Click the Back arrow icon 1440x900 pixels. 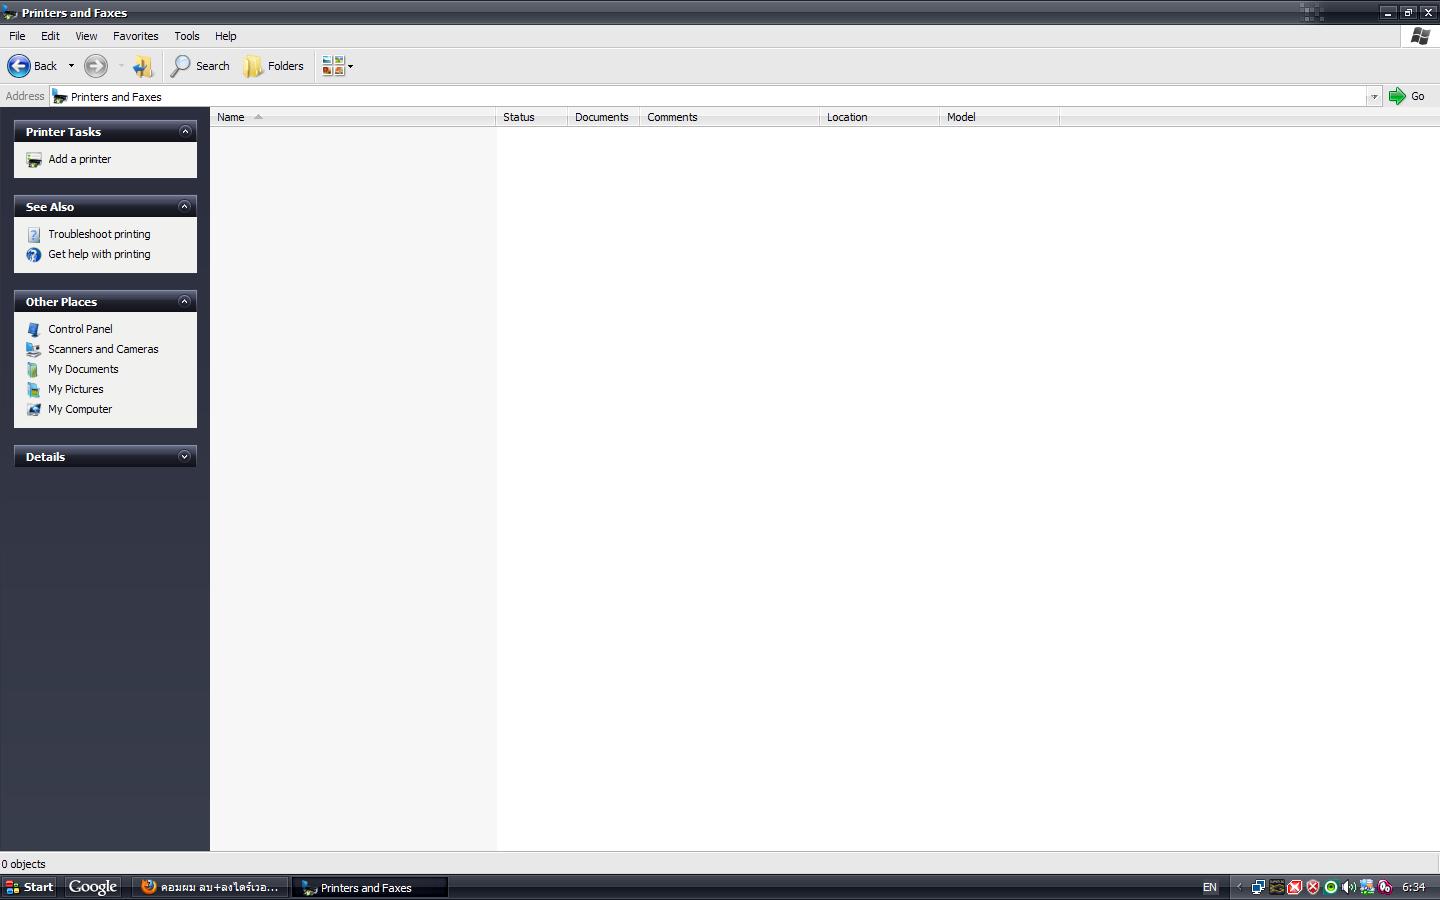[x=19, y=66]
